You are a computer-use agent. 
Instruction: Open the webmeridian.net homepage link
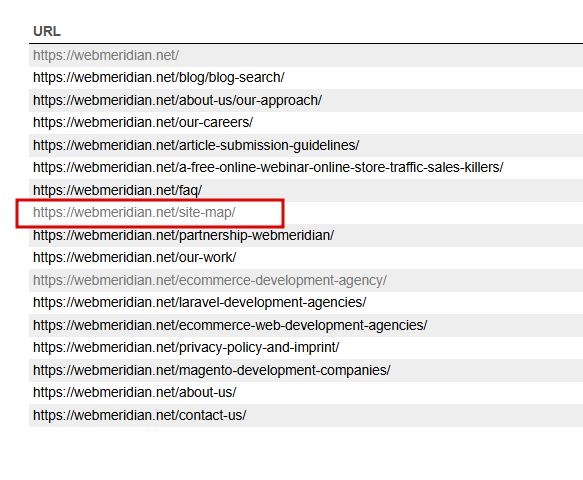[106, 55]
